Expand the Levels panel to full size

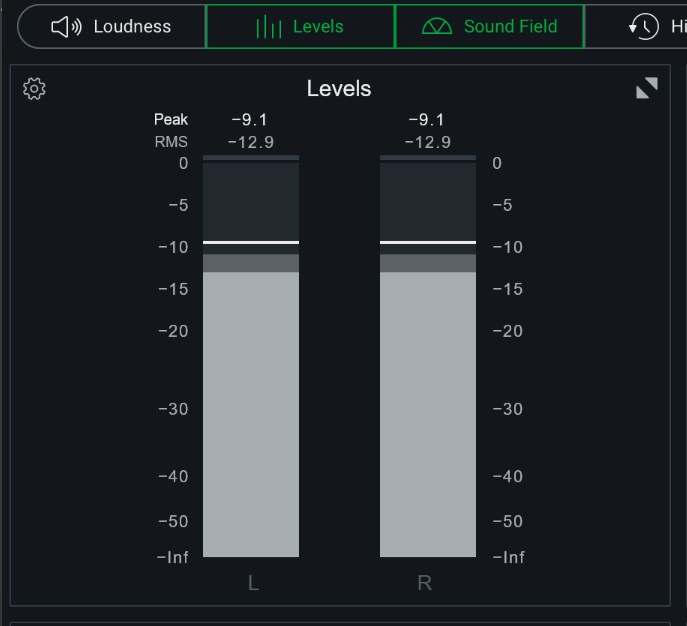[x=647, y=88]
